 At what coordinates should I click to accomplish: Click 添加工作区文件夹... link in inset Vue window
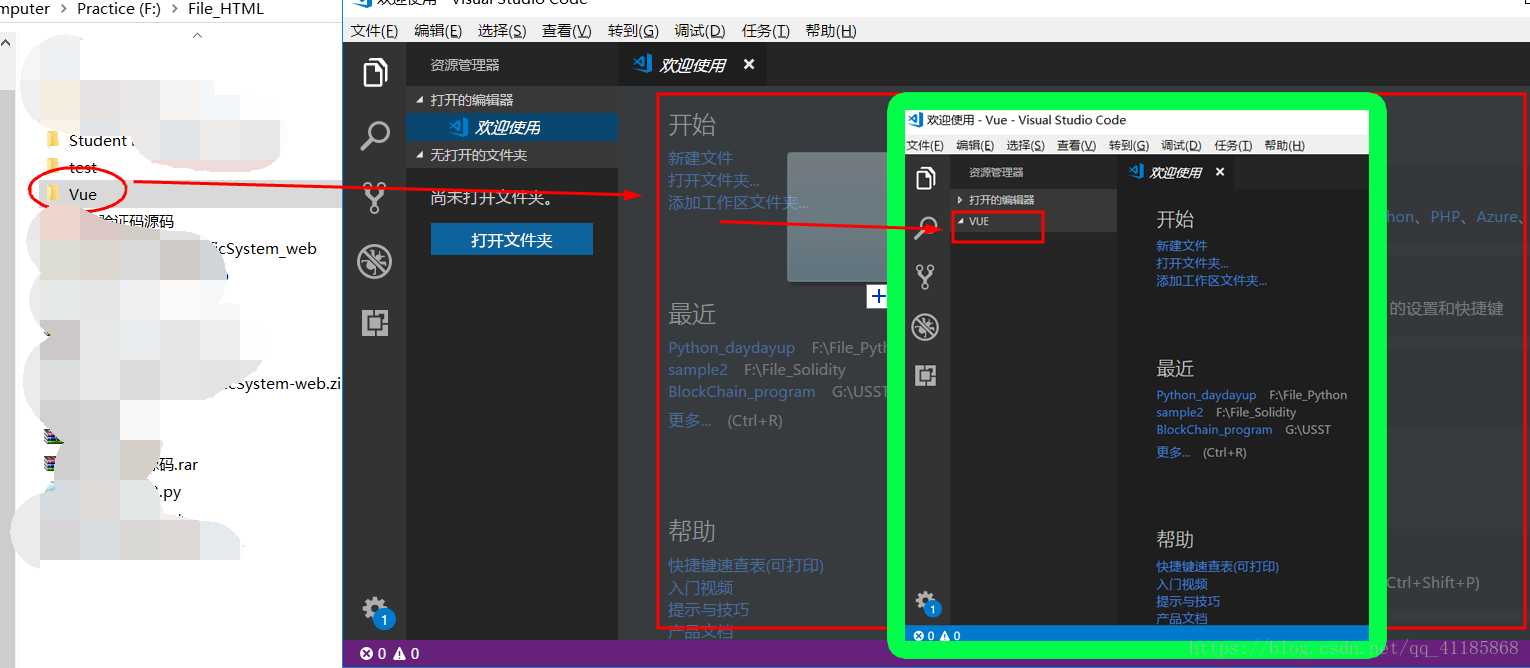click(1211, 281)
